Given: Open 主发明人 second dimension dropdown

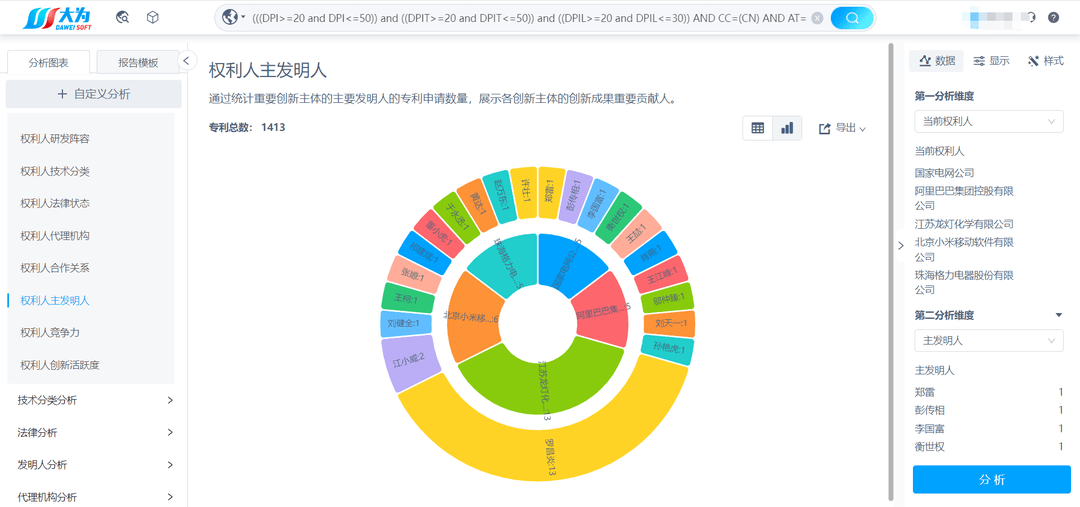Looking at the screenshot, I should click(x=988, y=340).
